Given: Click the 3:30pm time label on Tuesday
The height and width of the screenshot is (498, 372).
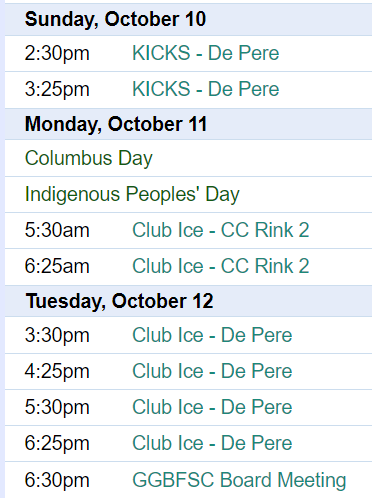Looking at the screenshot, I should [x=57, y=336].
